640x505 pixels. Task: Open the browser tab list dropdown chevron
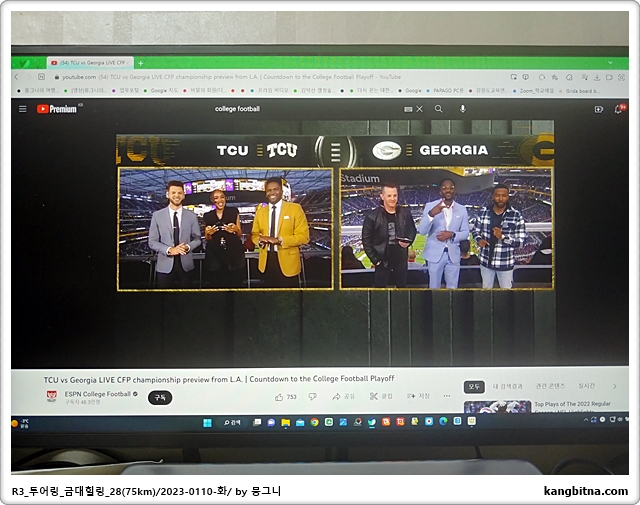click(610, 63)
